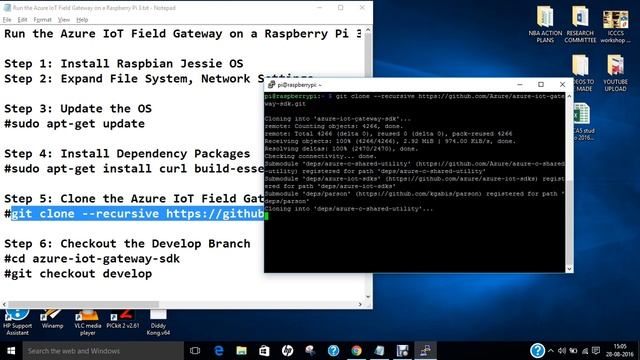Click PuTTY scrollbar down arrow

[569, 269]
